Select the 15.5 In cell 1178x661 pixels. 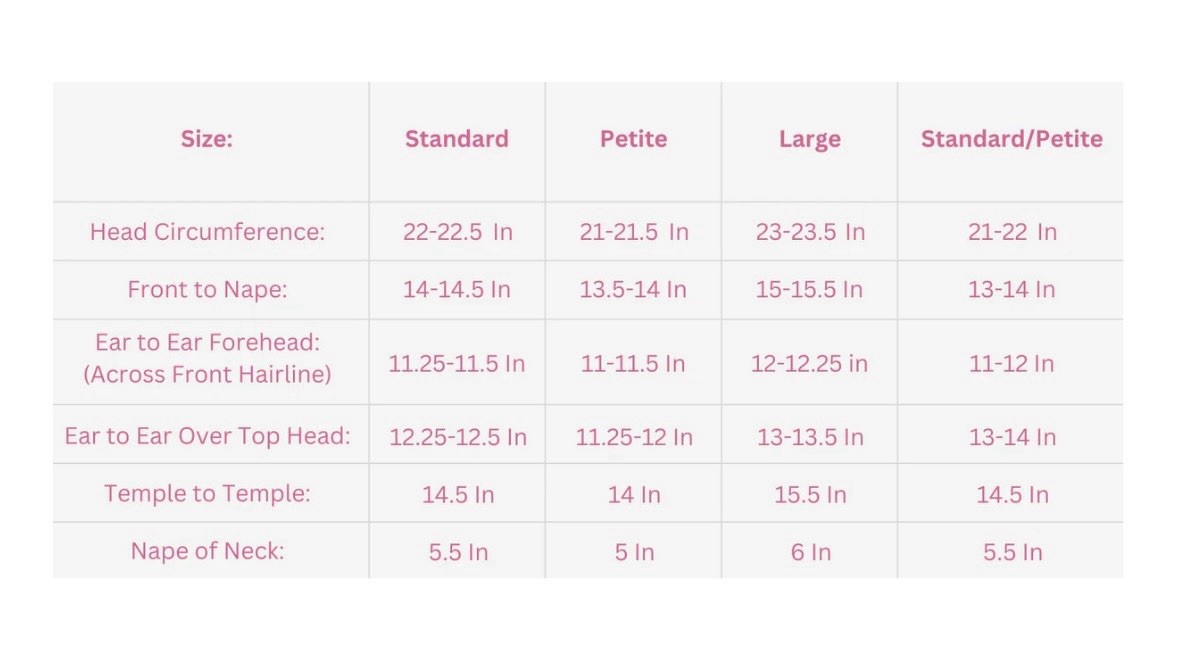point(810,495)
